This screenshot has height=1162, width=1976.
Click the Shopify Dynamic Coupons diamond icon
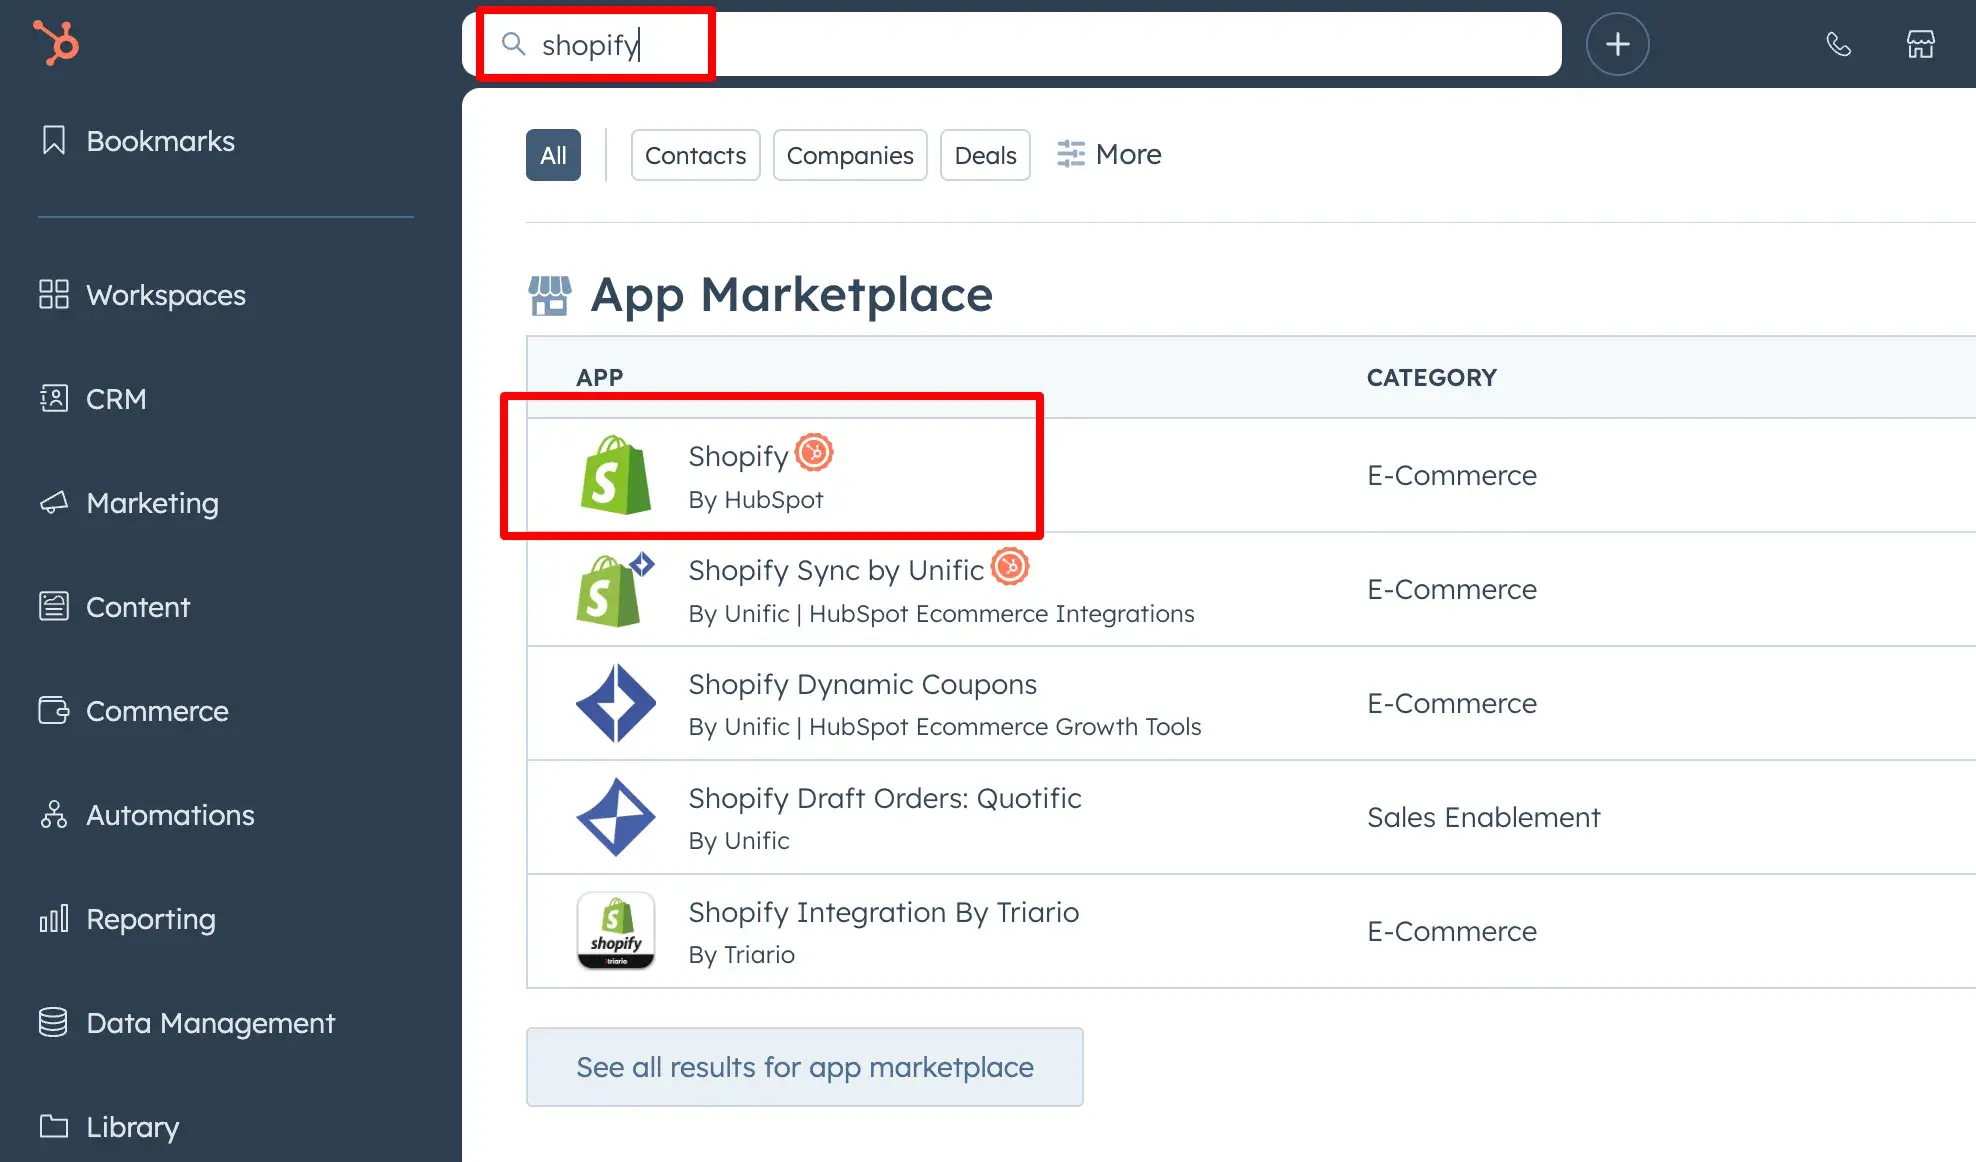click(615, 703)
